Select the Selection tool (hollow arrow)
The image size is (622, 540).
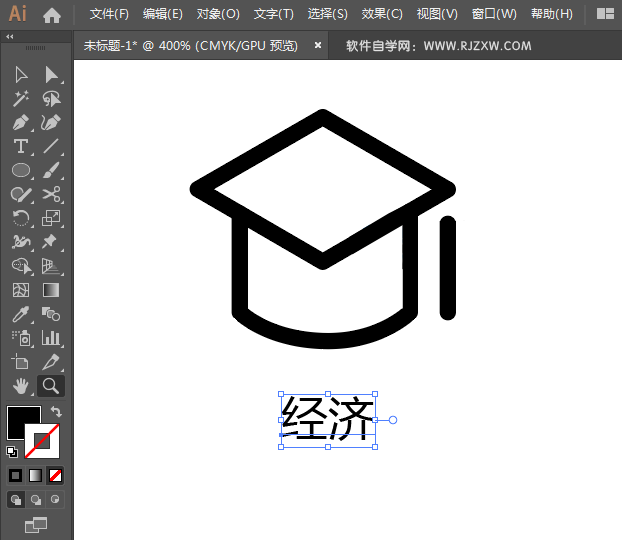(x=21, y=75)
